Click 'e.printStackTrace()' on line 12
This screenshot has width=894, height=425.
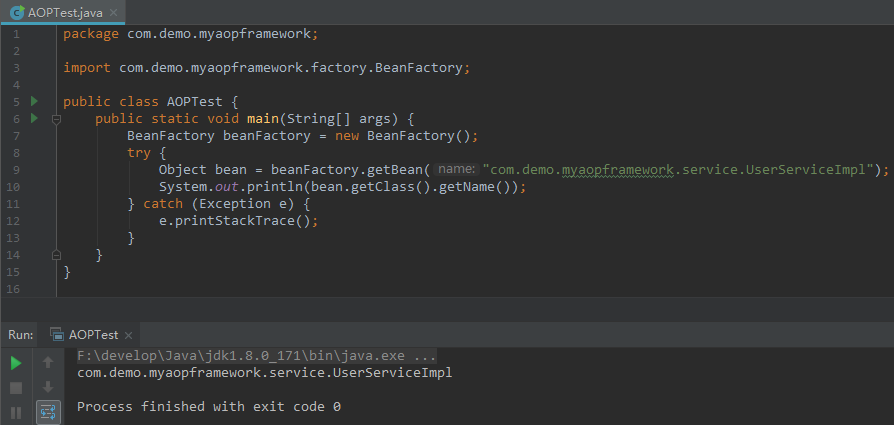235,221
